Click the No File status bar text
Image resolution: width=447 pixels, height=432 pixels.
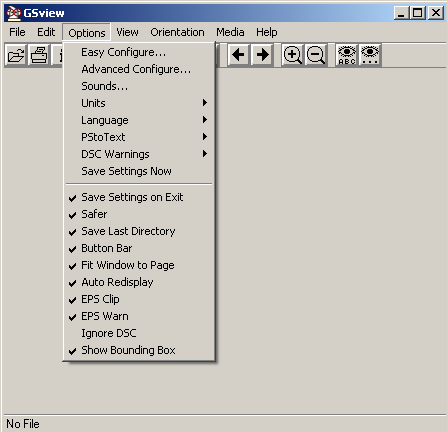23,424
